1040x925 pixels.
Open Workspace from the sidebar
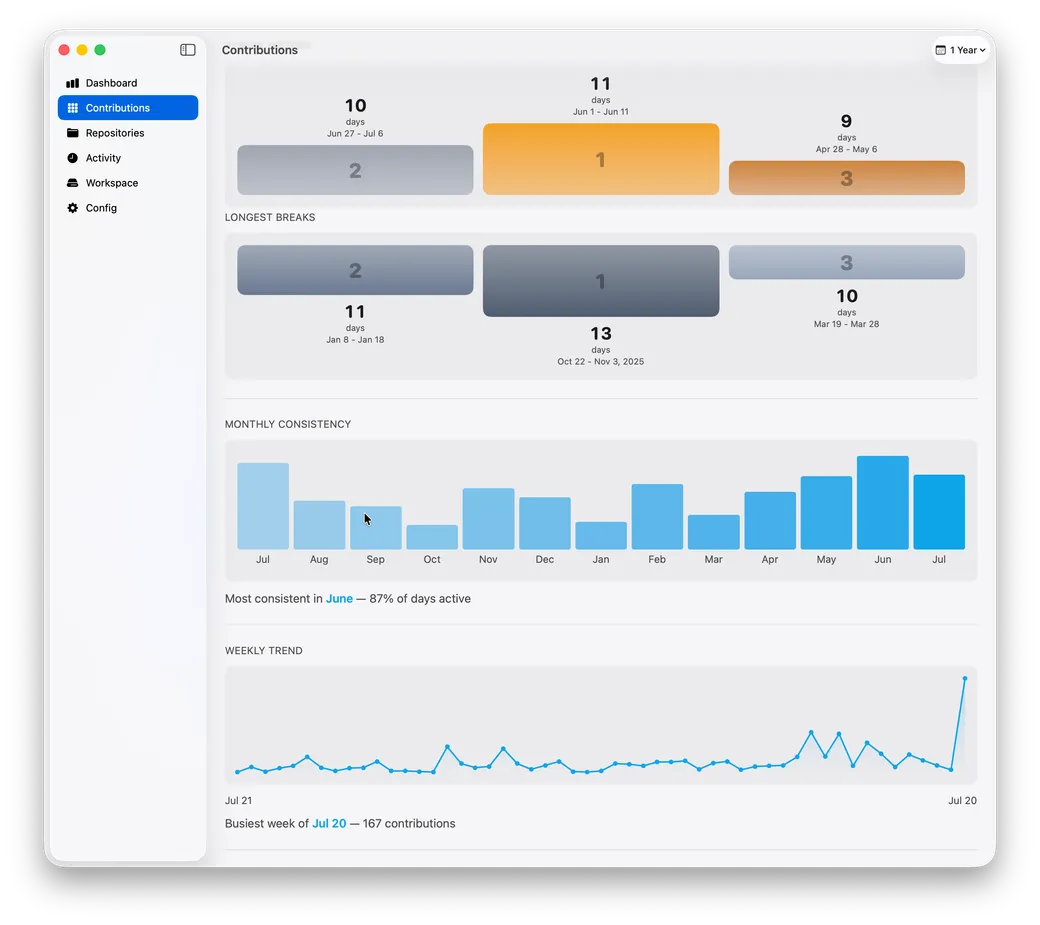coord(128,183)
